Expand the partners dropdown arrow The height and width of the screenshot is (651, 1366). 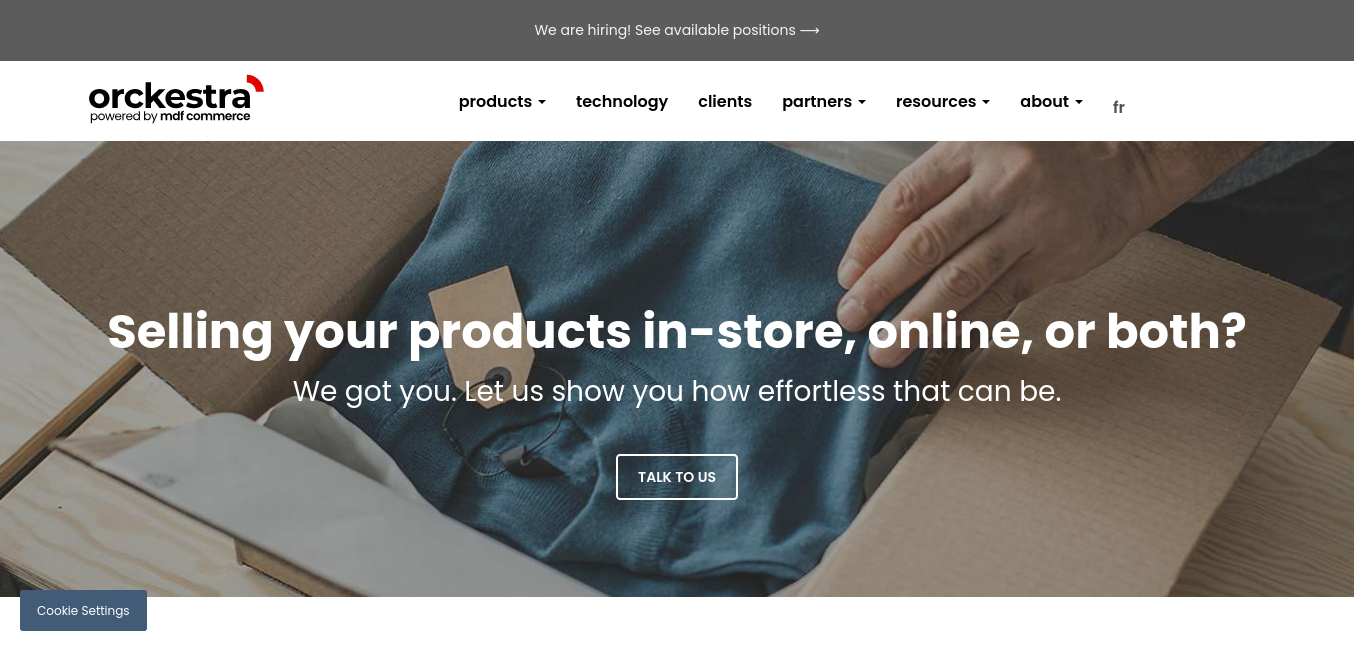click(862, 102)
